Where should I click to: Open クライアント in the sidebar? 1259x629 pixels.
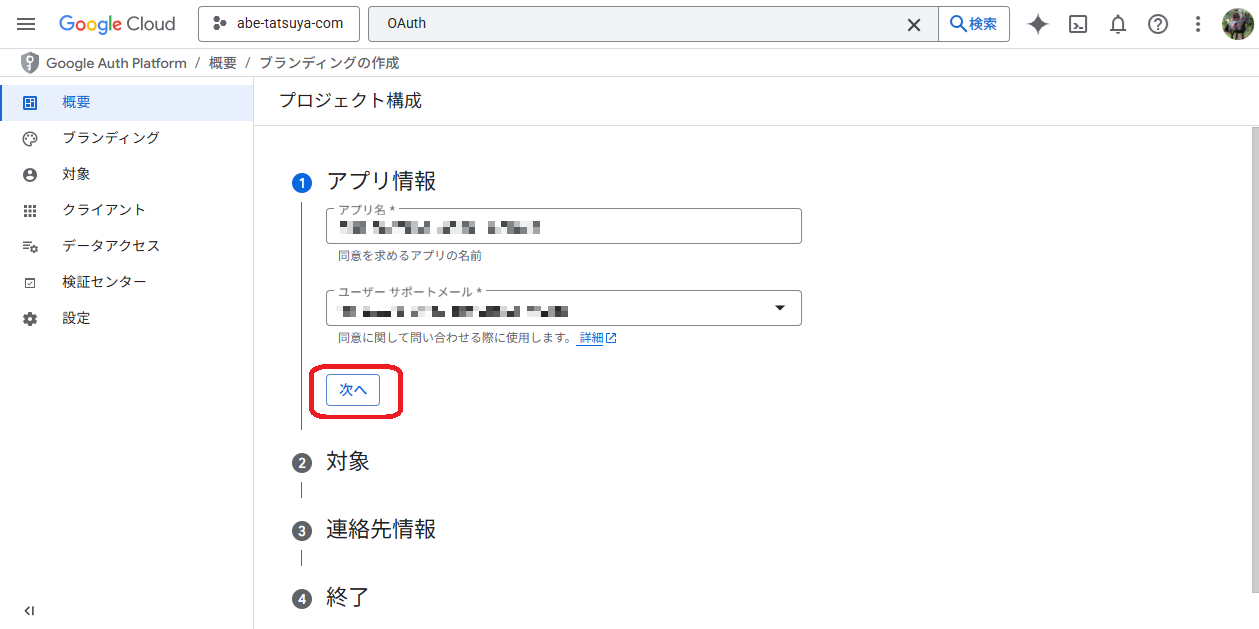click(x=103, y=210)
